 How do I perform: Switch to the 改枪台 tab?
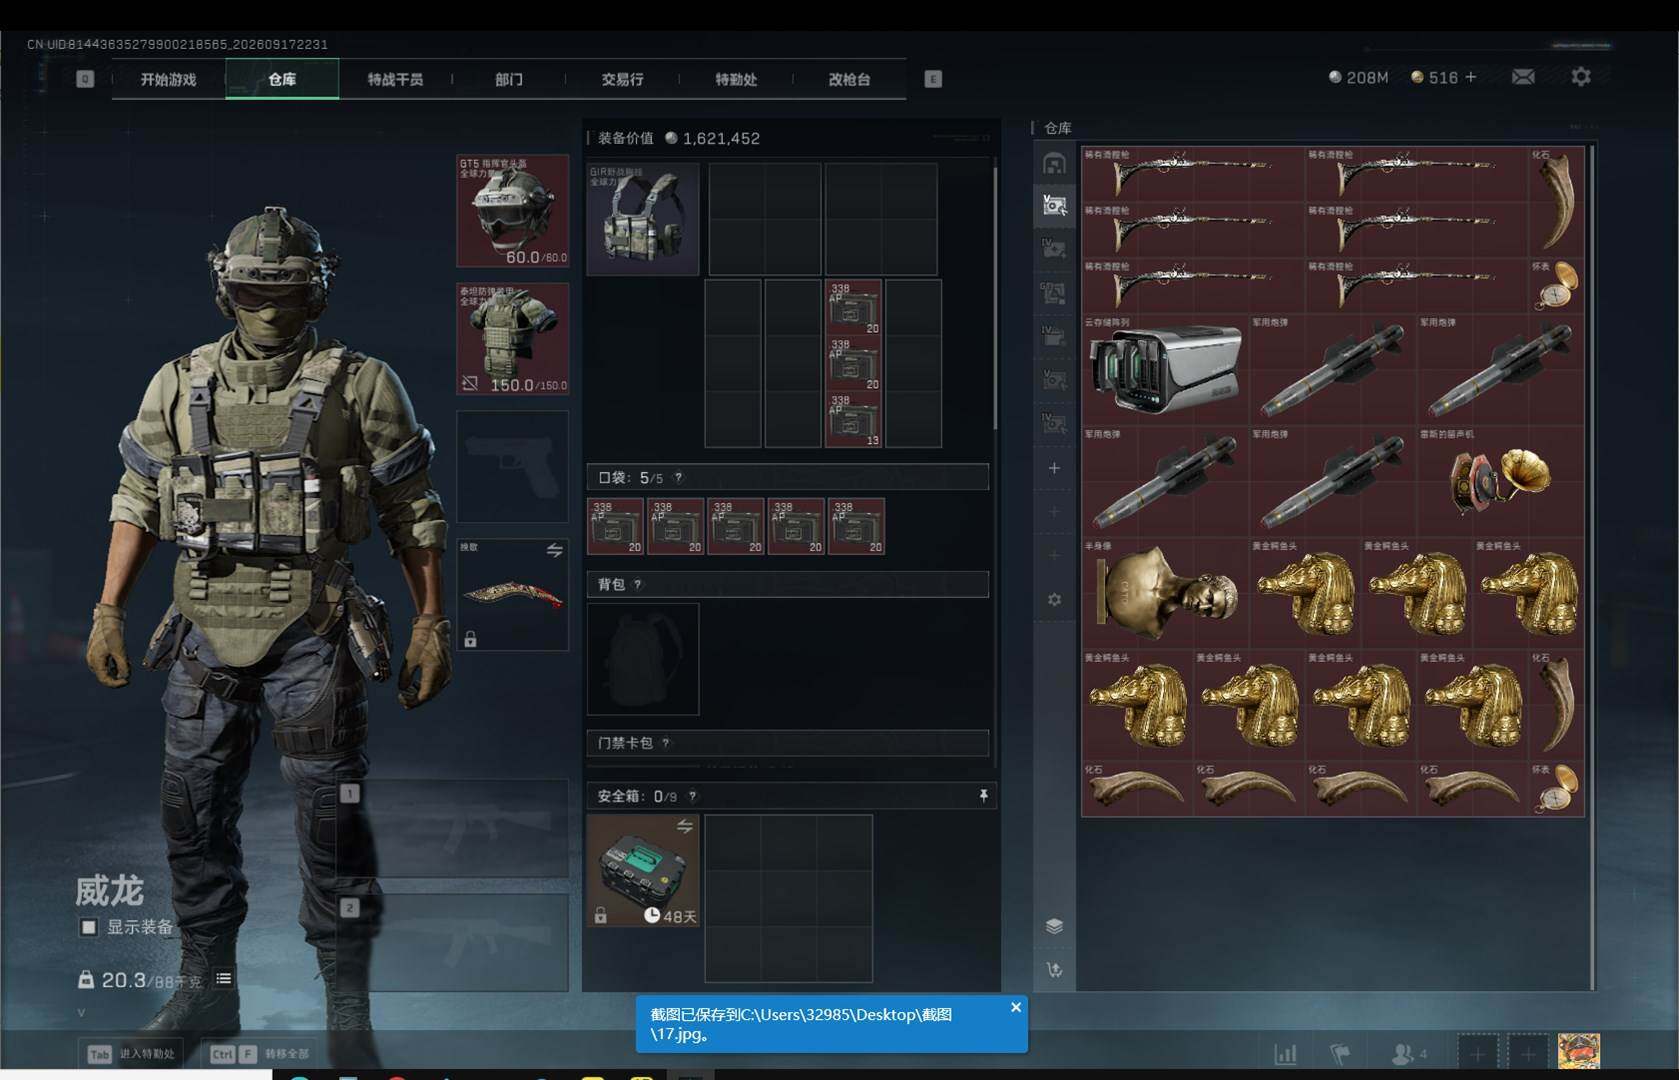(x=849, y=79)
